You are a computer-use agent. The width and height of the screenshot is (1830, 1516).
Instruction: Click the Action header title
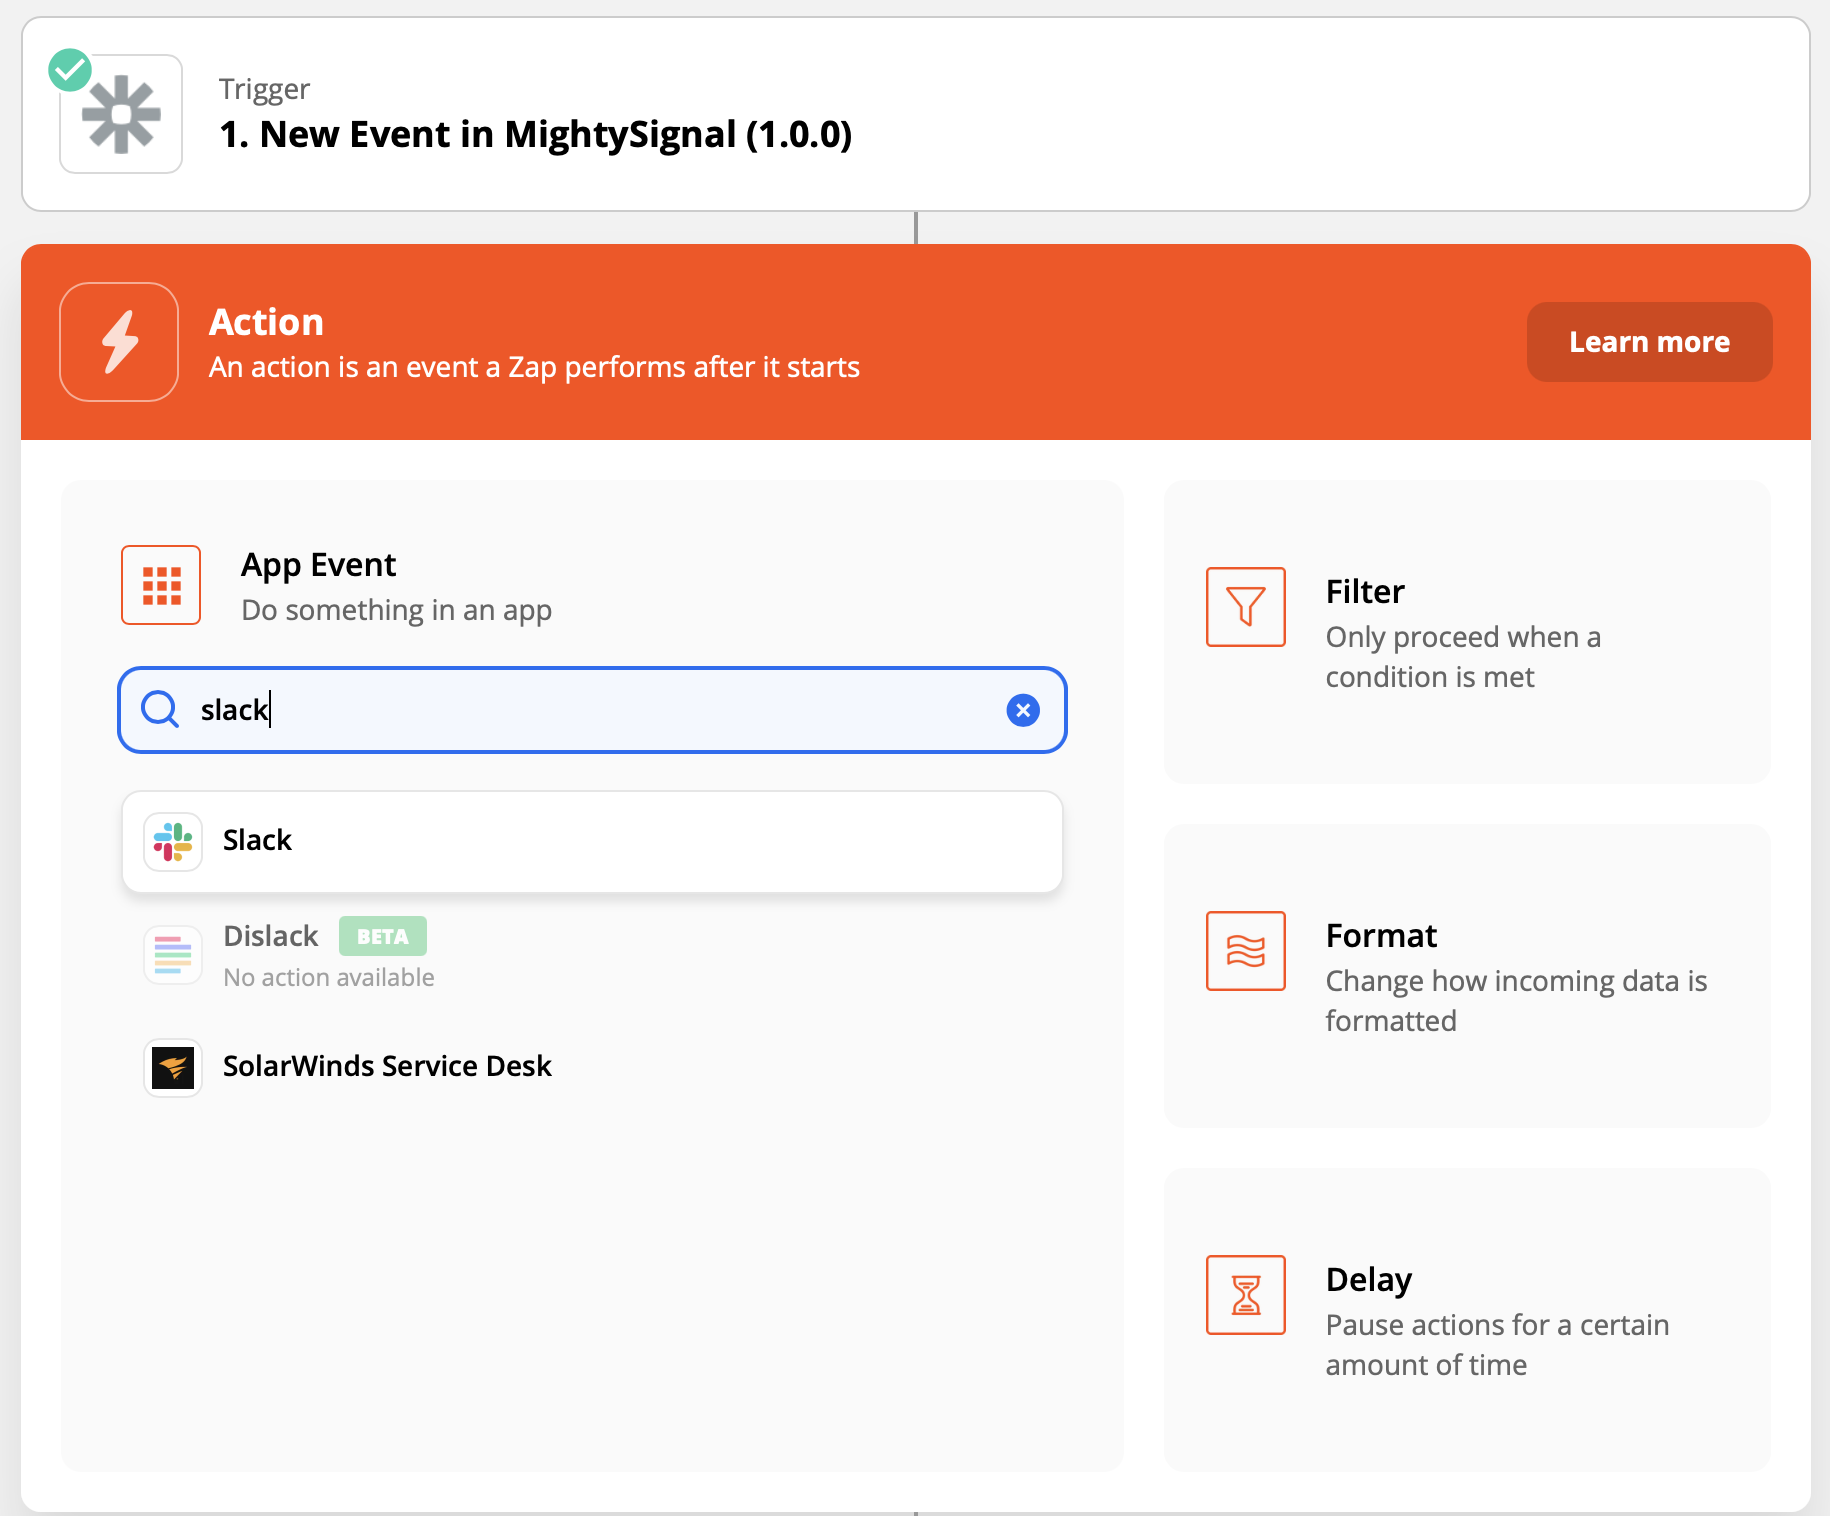click(x=266, y=322)
